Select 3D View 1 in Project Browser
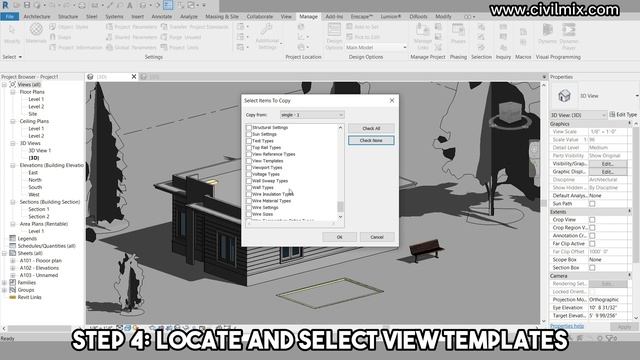Screen dimensions: 640x360 pos(40,151)
